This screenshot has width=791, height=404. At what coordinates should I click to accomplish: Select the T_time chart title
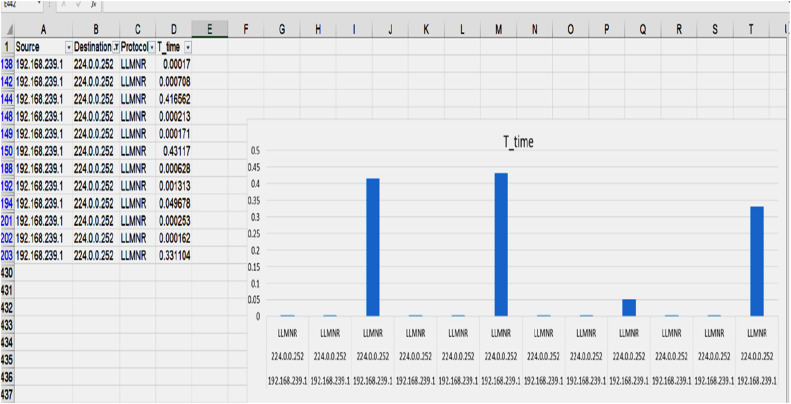[518, 142]
